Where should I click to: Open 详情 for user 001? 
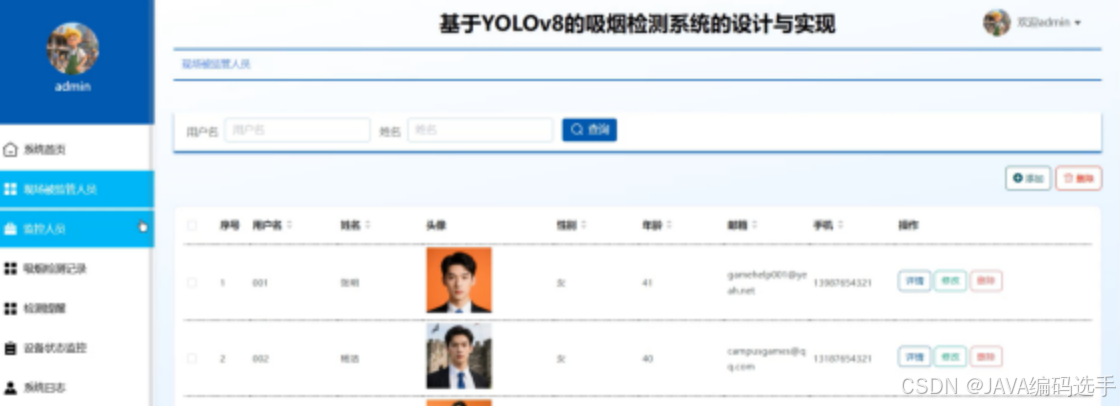point(914,281)
